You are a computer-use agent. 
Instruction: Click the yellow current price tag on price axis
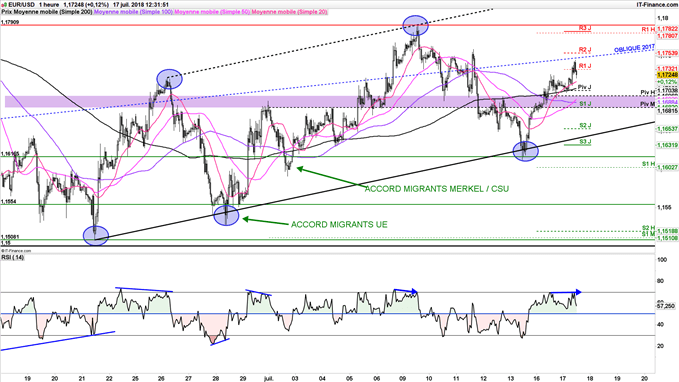(x=667, y=75)
